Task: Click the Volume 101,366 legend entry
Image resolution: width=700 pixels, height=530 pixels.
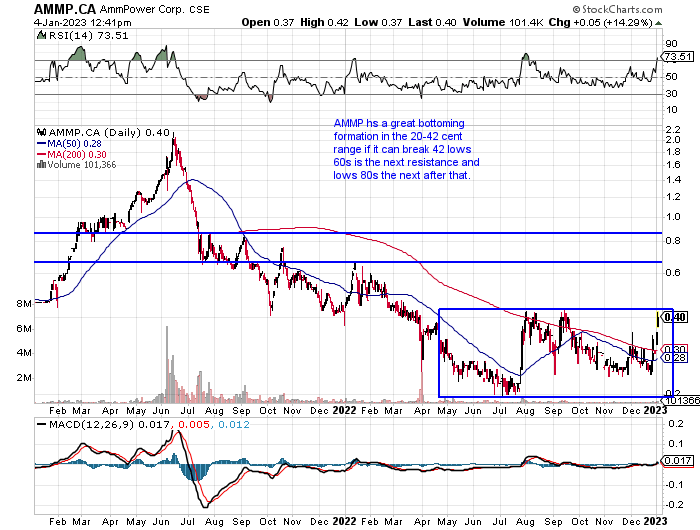Action: click(81, 165)
